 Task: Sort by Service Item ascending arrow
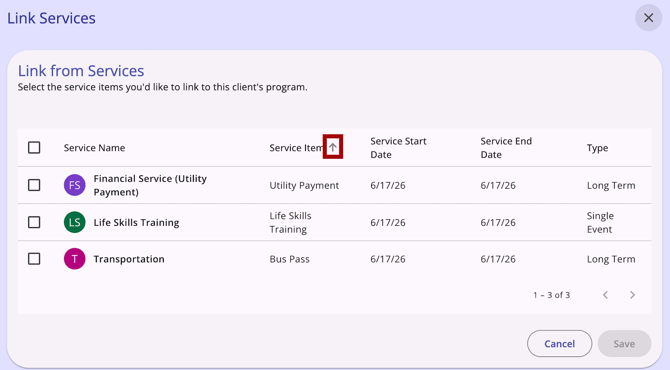click(333, 147)
